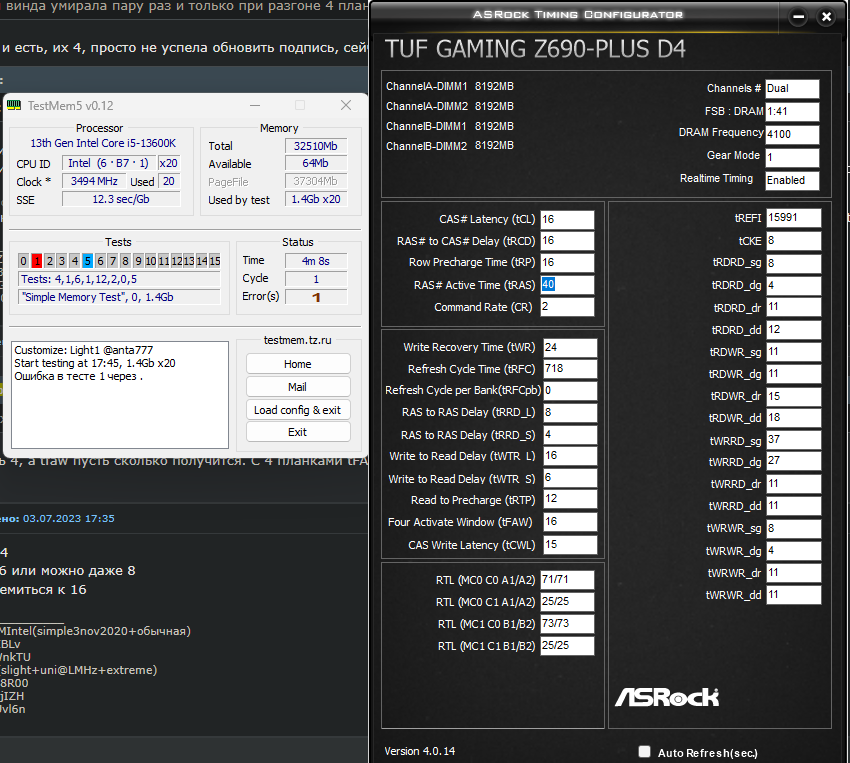Click the Home button in TestMem5

298,364
